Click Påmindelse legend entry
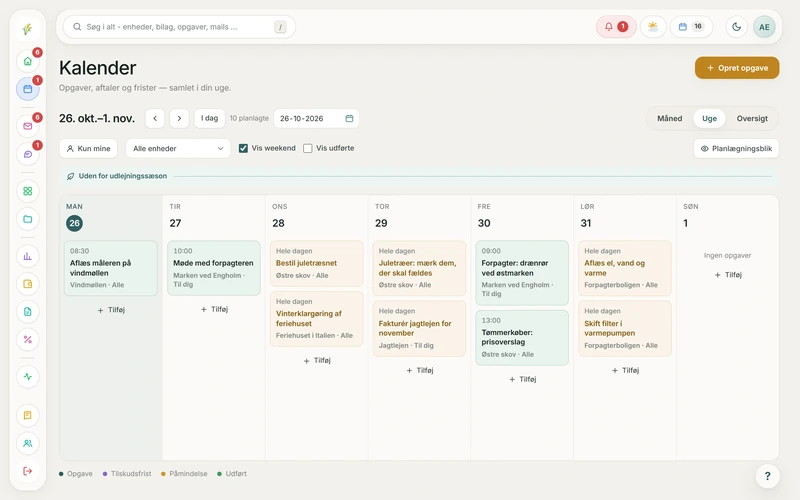 click(x=184, y=474)
